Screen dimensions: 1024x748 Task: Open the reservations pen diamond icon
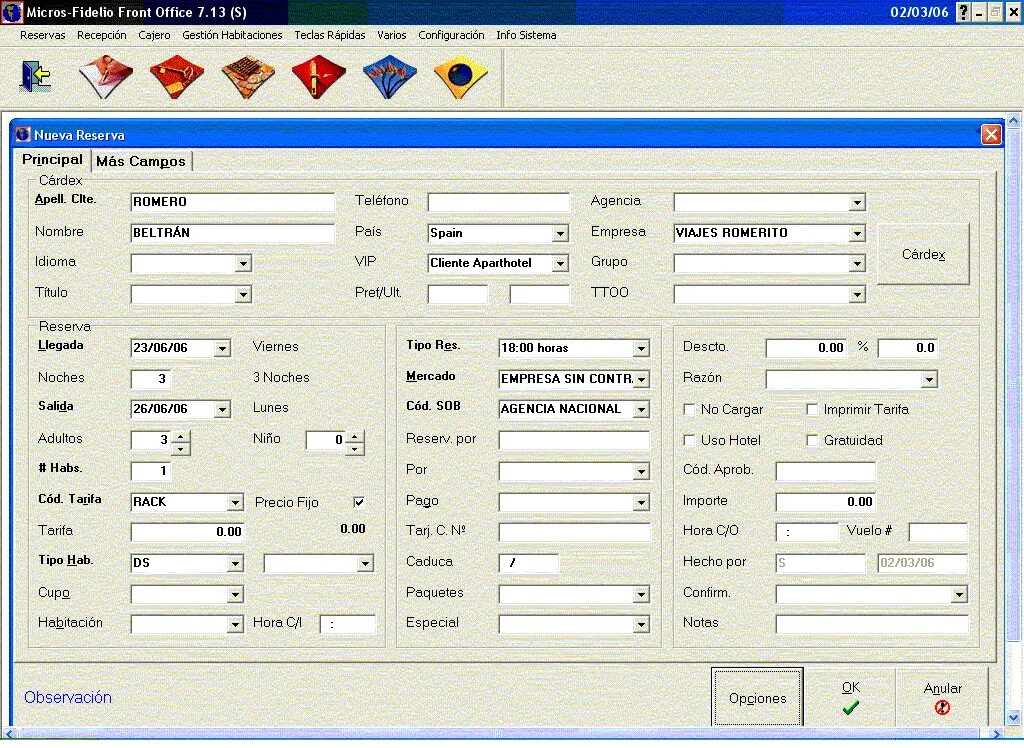tap(106, 76)
